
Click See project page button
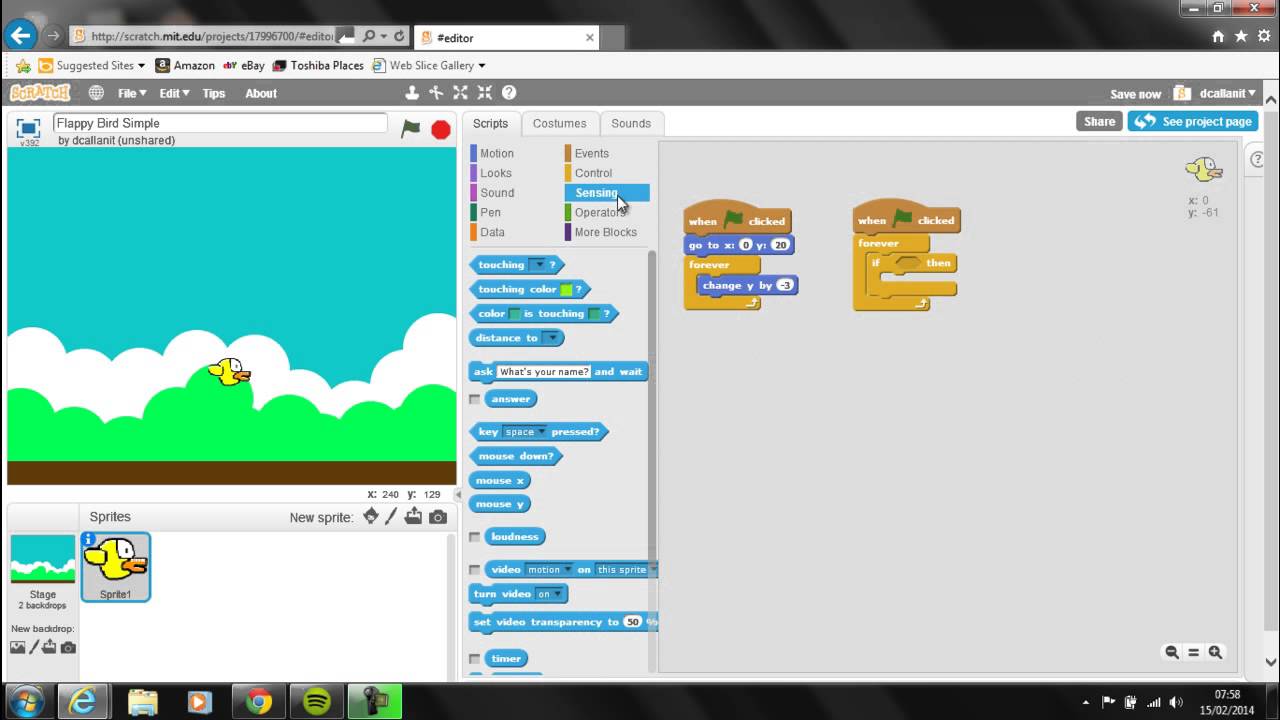pyautogui.click(x=1193, y=121)
